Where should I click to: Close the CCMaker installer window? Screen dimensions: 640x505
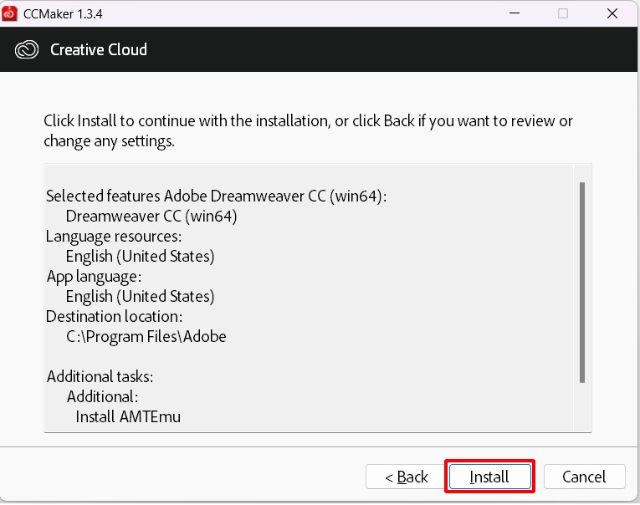pos(612,13)
